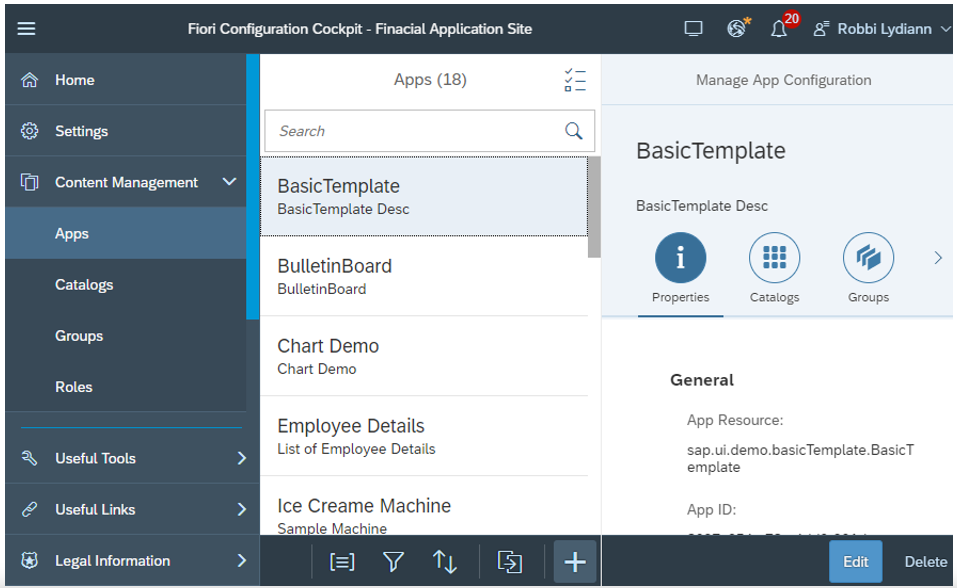The height and width of the screenshot is (588, 957).
Task: Click the Settings gear icon
Action: coord(29,131)
